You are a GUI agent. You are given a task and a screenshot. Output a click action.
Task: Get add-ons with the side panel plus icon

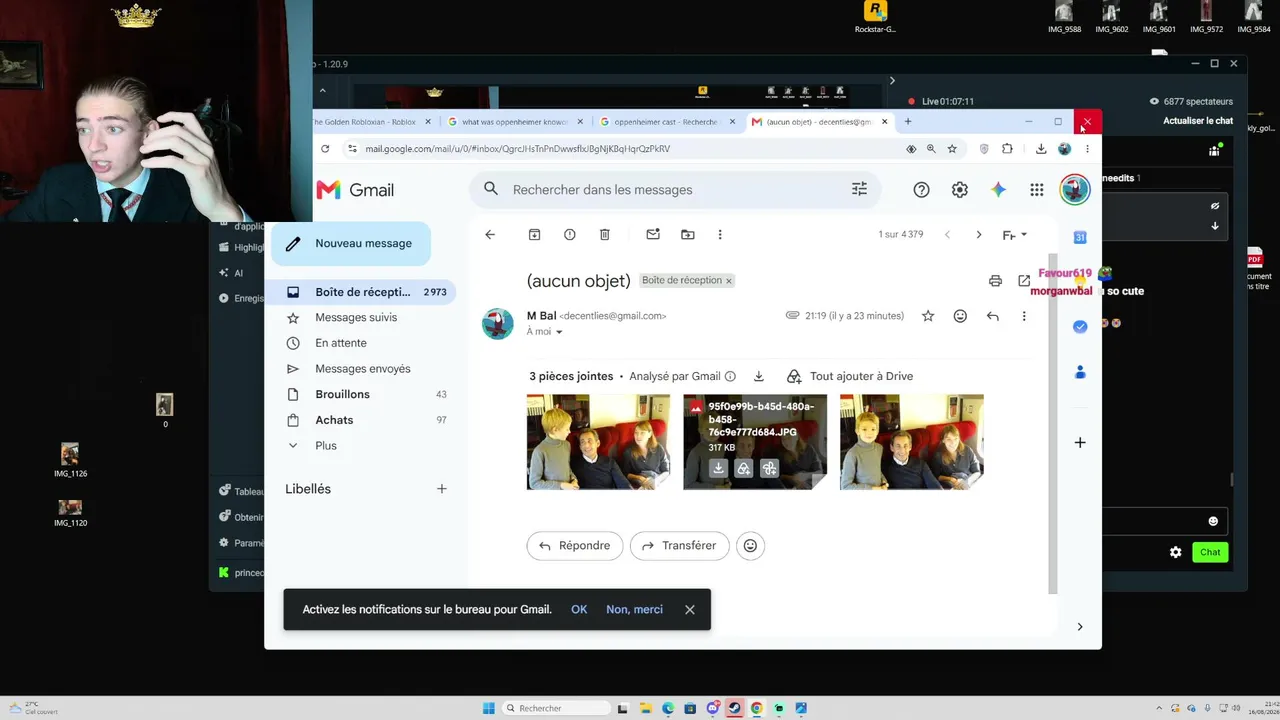(1080, 442)
